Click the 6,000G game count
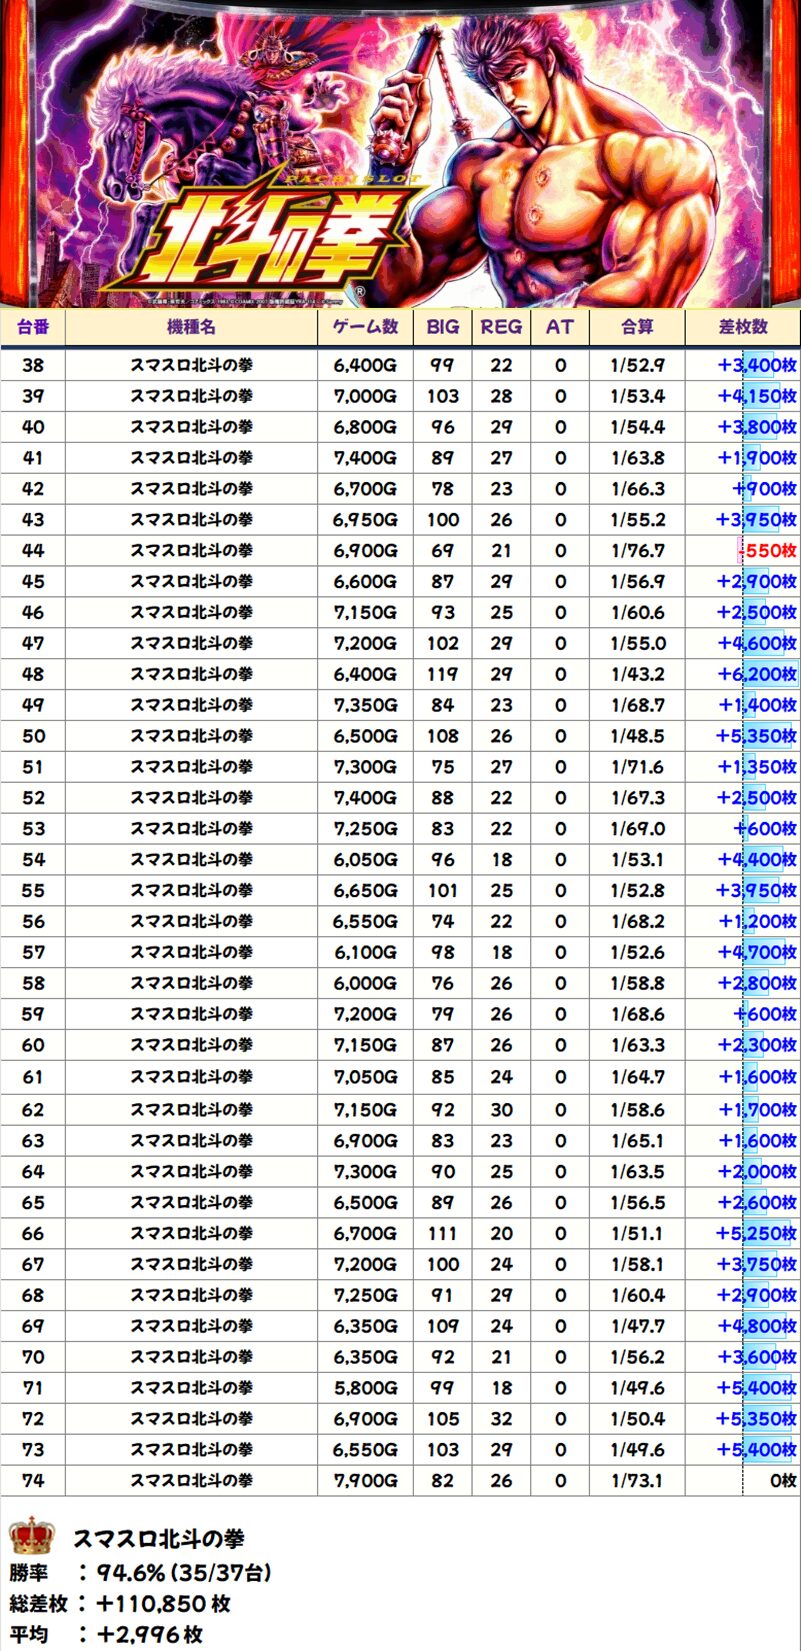Image resolution: width=801 pixels, height=1651 pixels. (x=365, y=984)
